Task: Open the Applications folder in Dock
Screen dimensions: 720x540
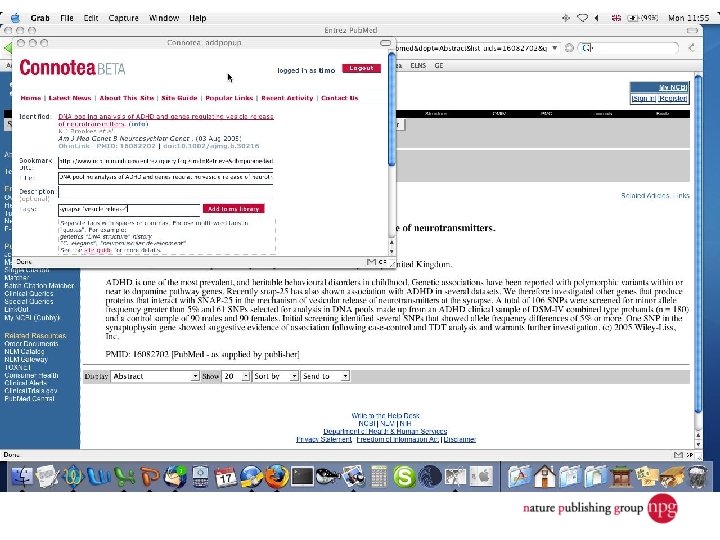Action: coord(519,476)
